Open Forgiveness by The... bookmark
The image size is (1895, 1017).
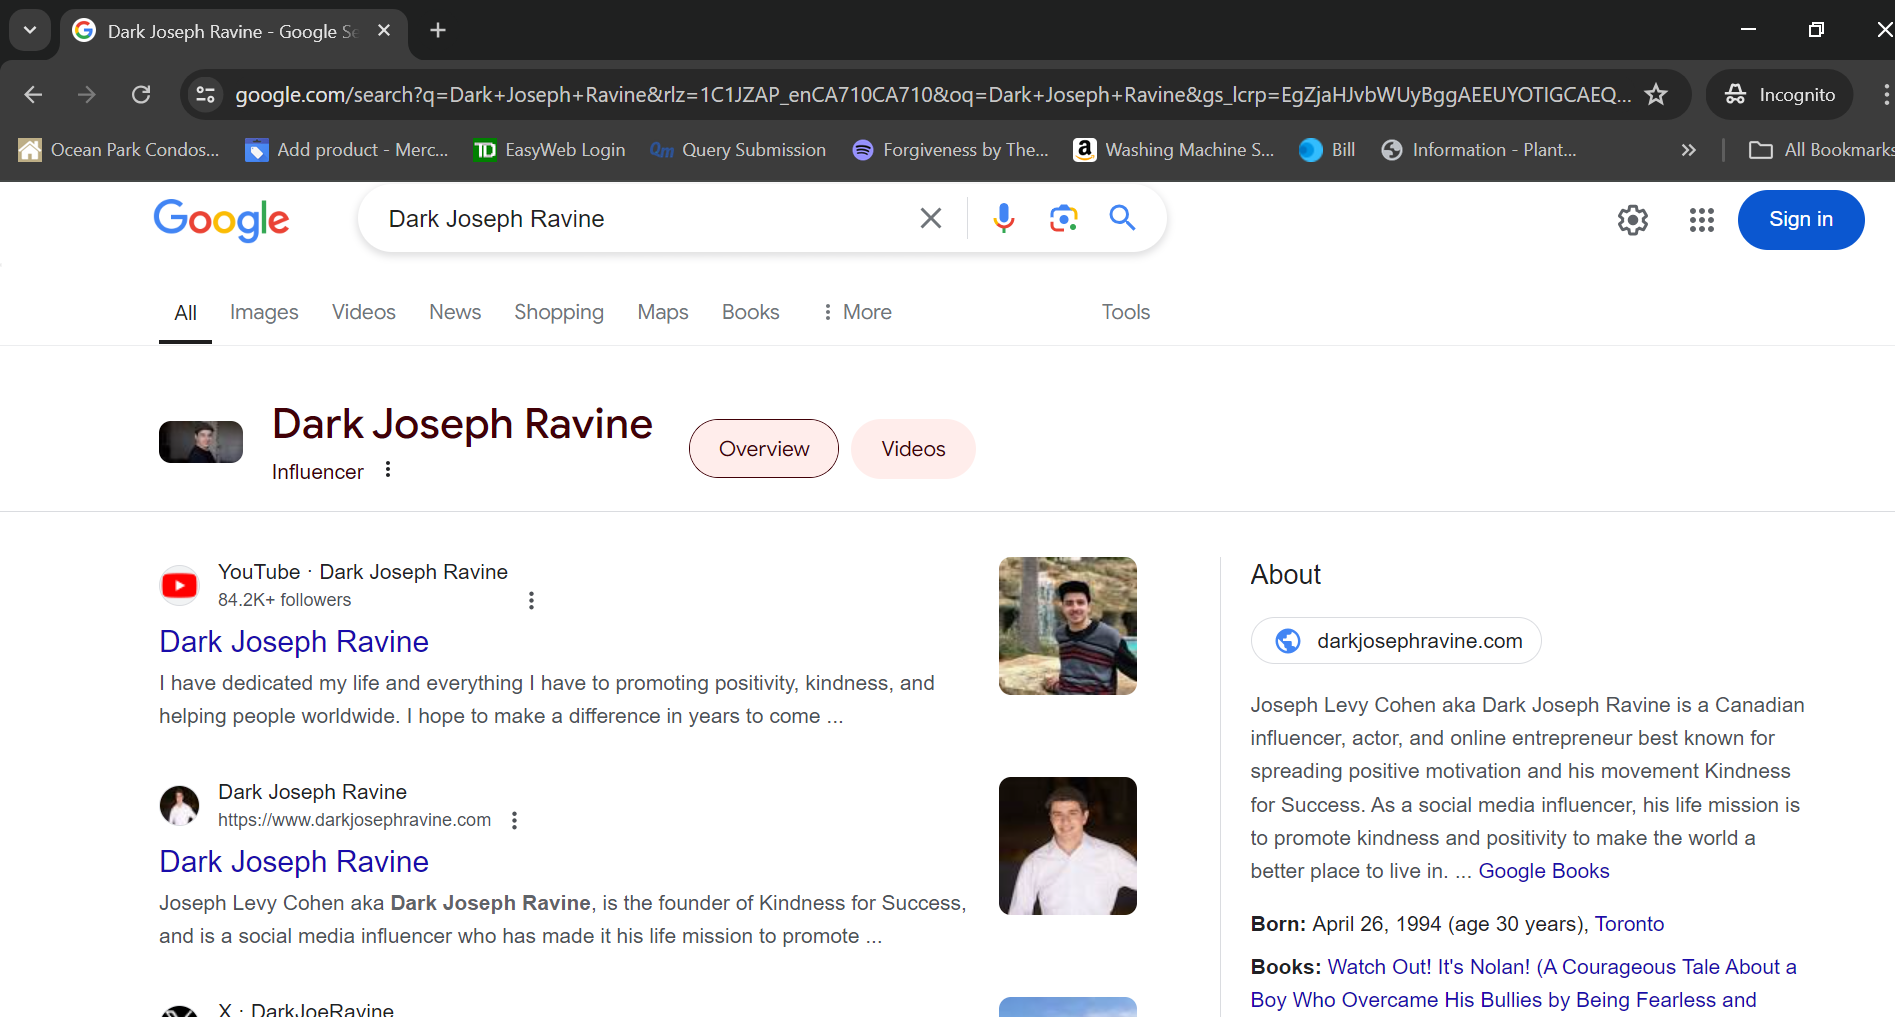950,150
